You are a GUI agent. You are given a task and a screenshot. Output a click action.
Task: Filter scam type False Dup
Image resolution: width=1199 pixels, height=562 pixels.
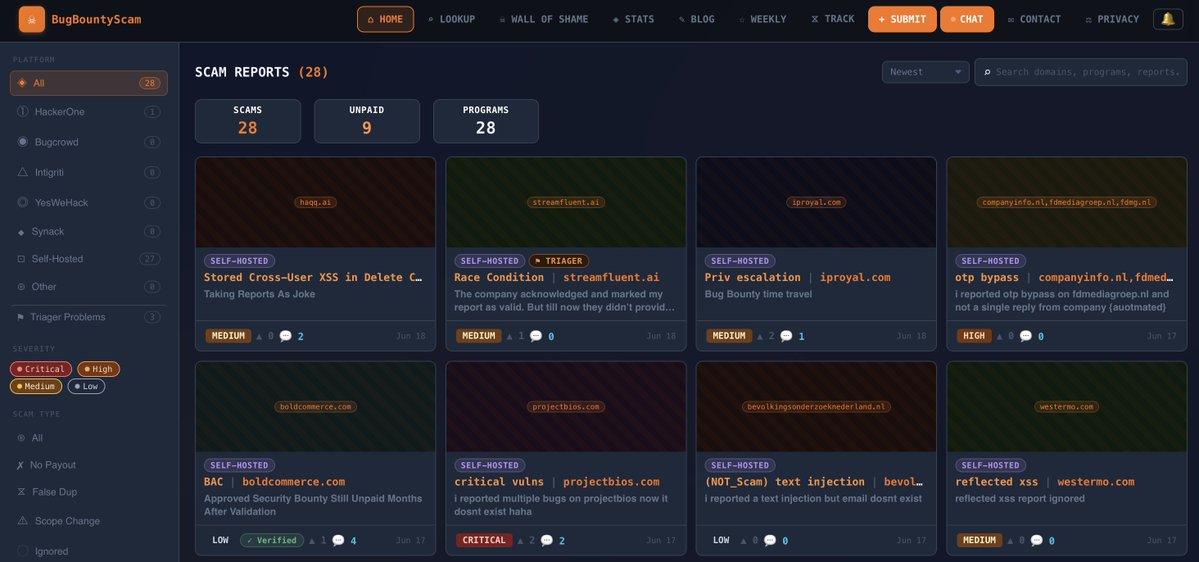89,492
